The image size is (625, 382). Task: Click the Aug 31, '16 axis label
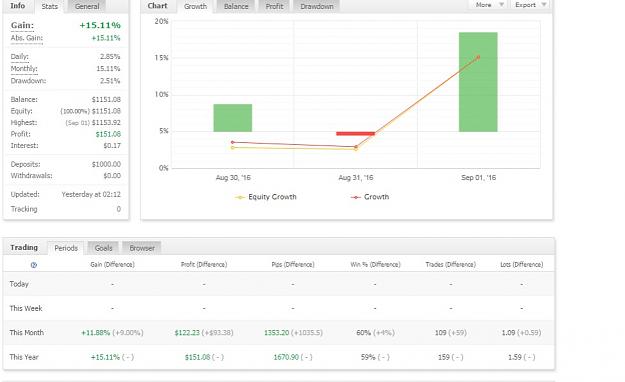pyautogui.click(x=356, y=178)
